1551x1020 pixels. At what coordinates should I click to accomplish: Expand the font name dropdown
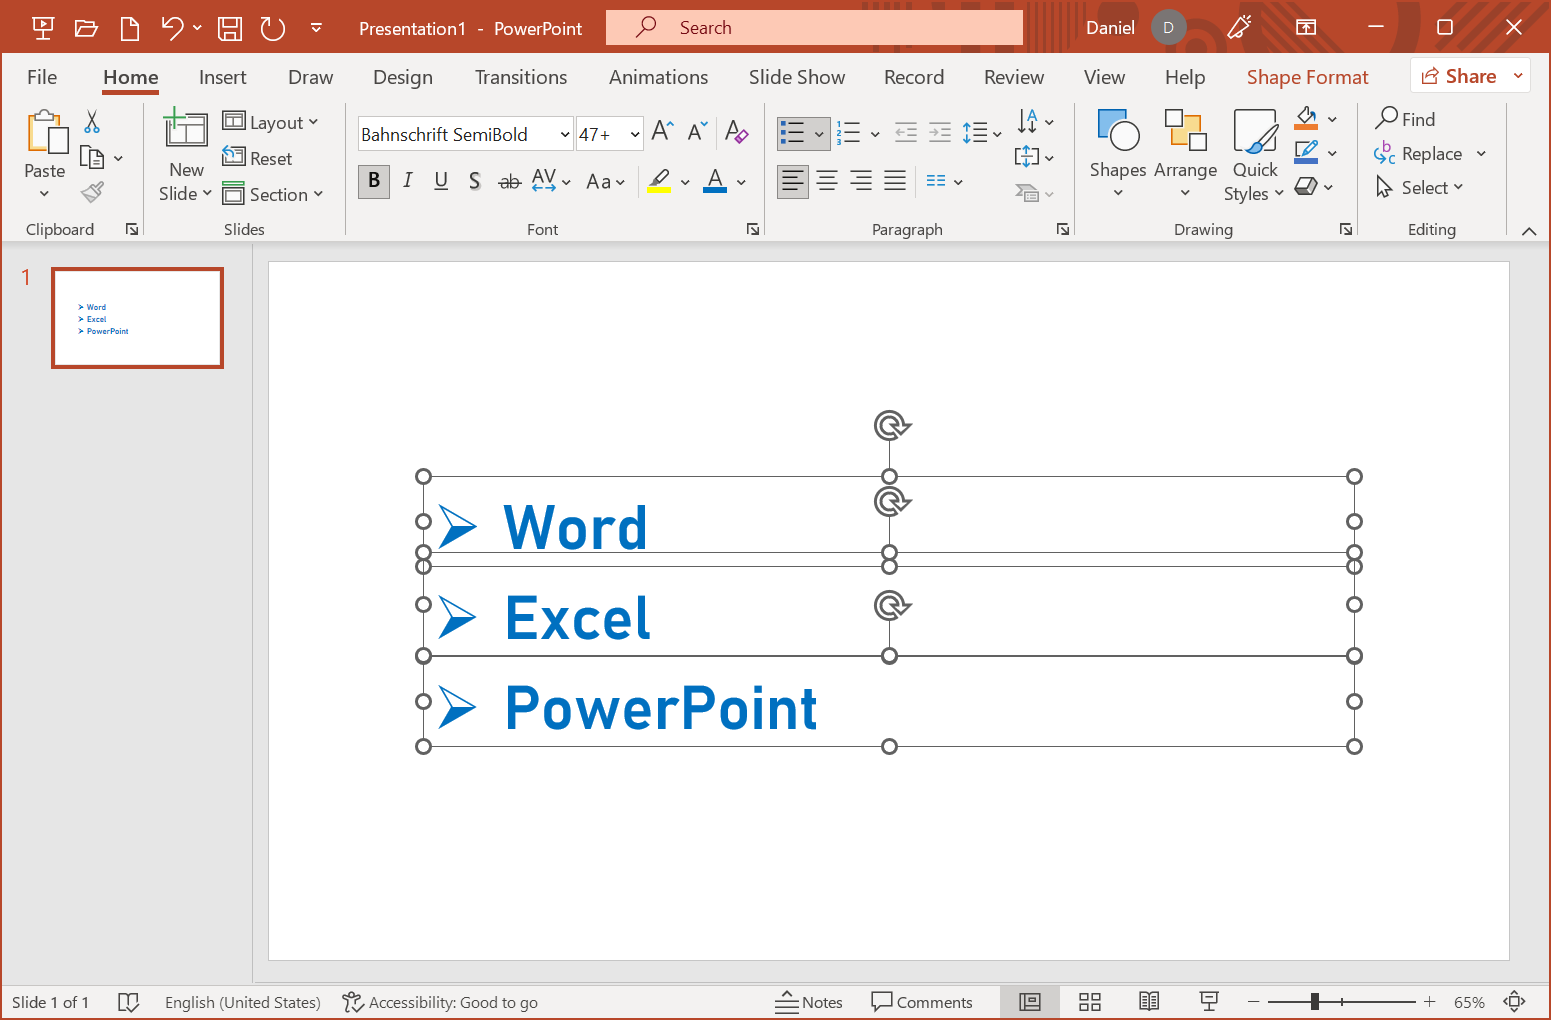point(564,134)
